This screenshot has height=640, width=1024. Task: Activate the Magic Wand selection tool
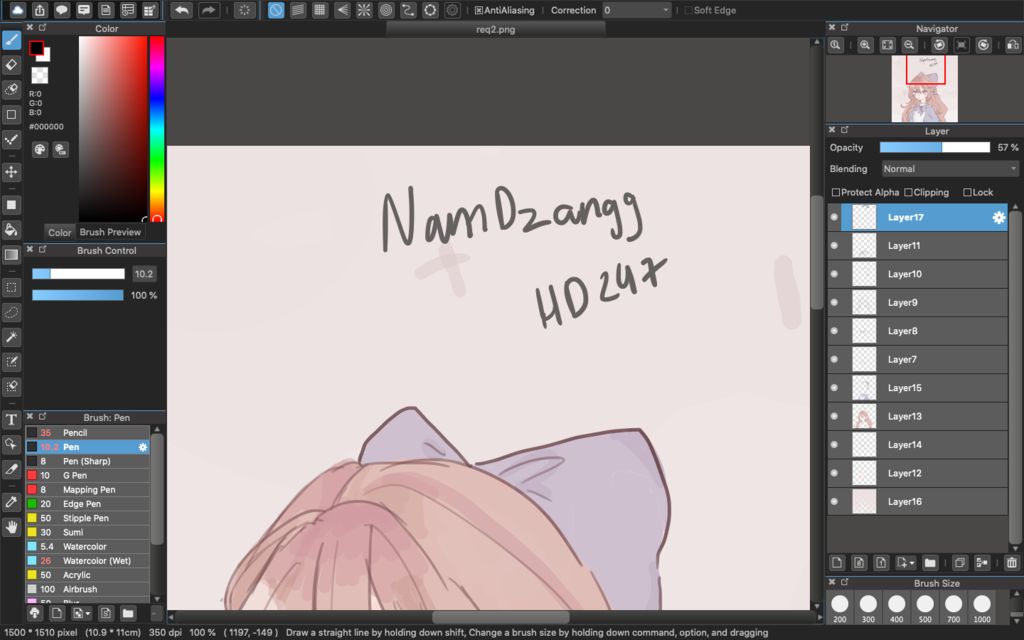coord(12,337)
